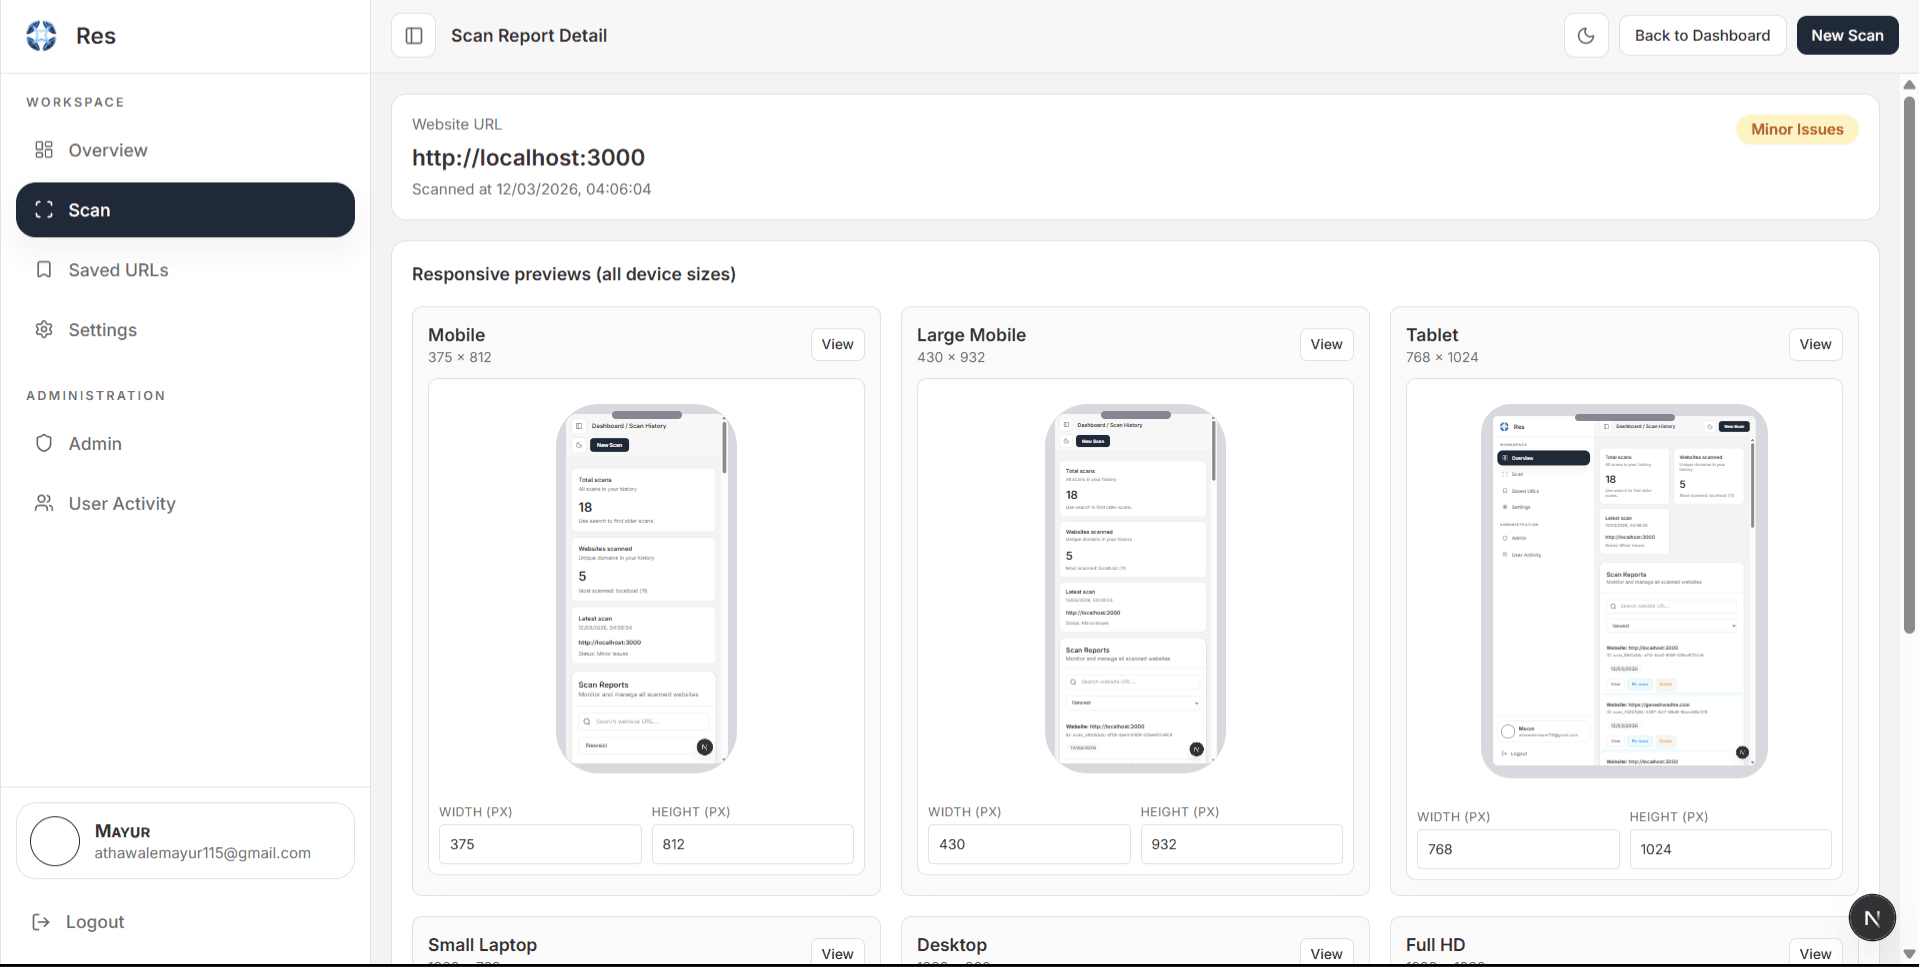Click the Logout arrow icon
This screenshot has height=967, width=1919.
pyautogui.click(x=39, y=921)
